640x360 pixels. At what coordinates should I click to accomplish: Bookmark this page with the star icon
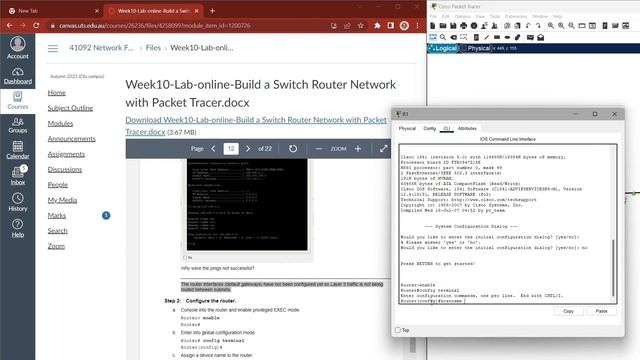360,25
